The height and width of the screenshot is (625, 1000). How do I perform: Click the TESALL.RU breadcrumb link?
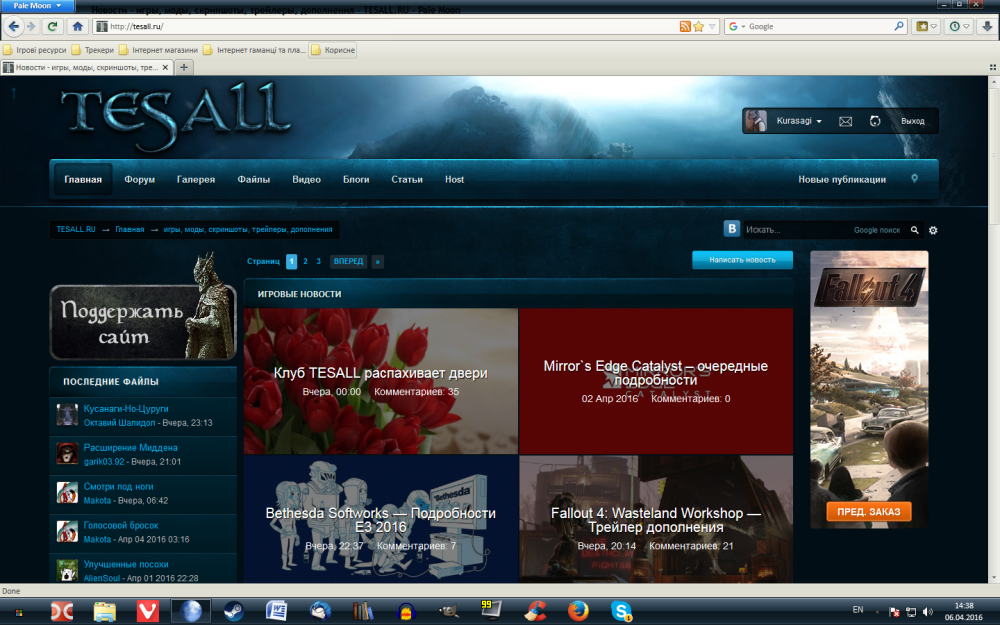[76, 230]
